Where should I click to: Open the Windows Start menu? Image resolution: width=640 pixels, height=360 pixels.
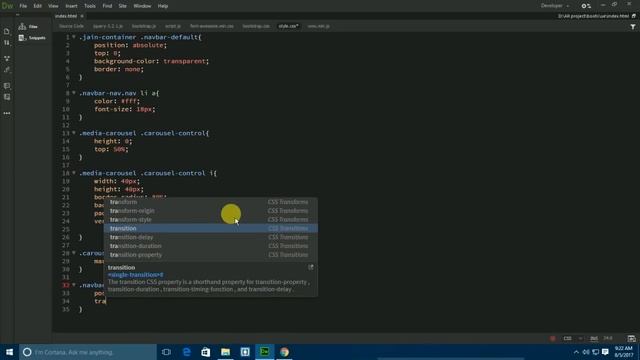coord(9,352)
